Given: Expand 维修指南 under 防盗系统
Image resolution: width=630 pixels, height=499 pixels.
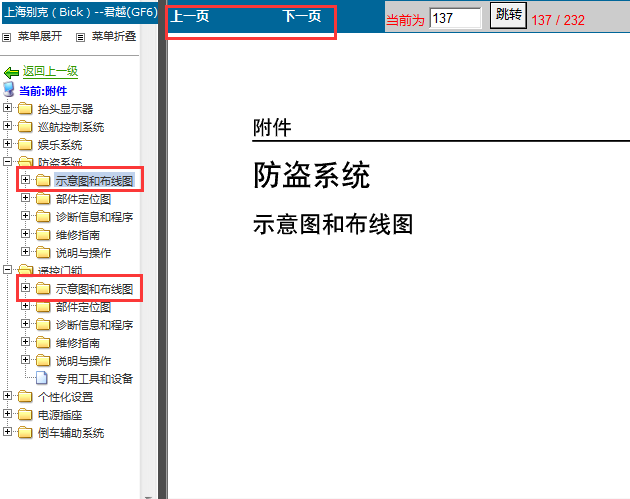Looking at the screenshot, I should point(25,234).
